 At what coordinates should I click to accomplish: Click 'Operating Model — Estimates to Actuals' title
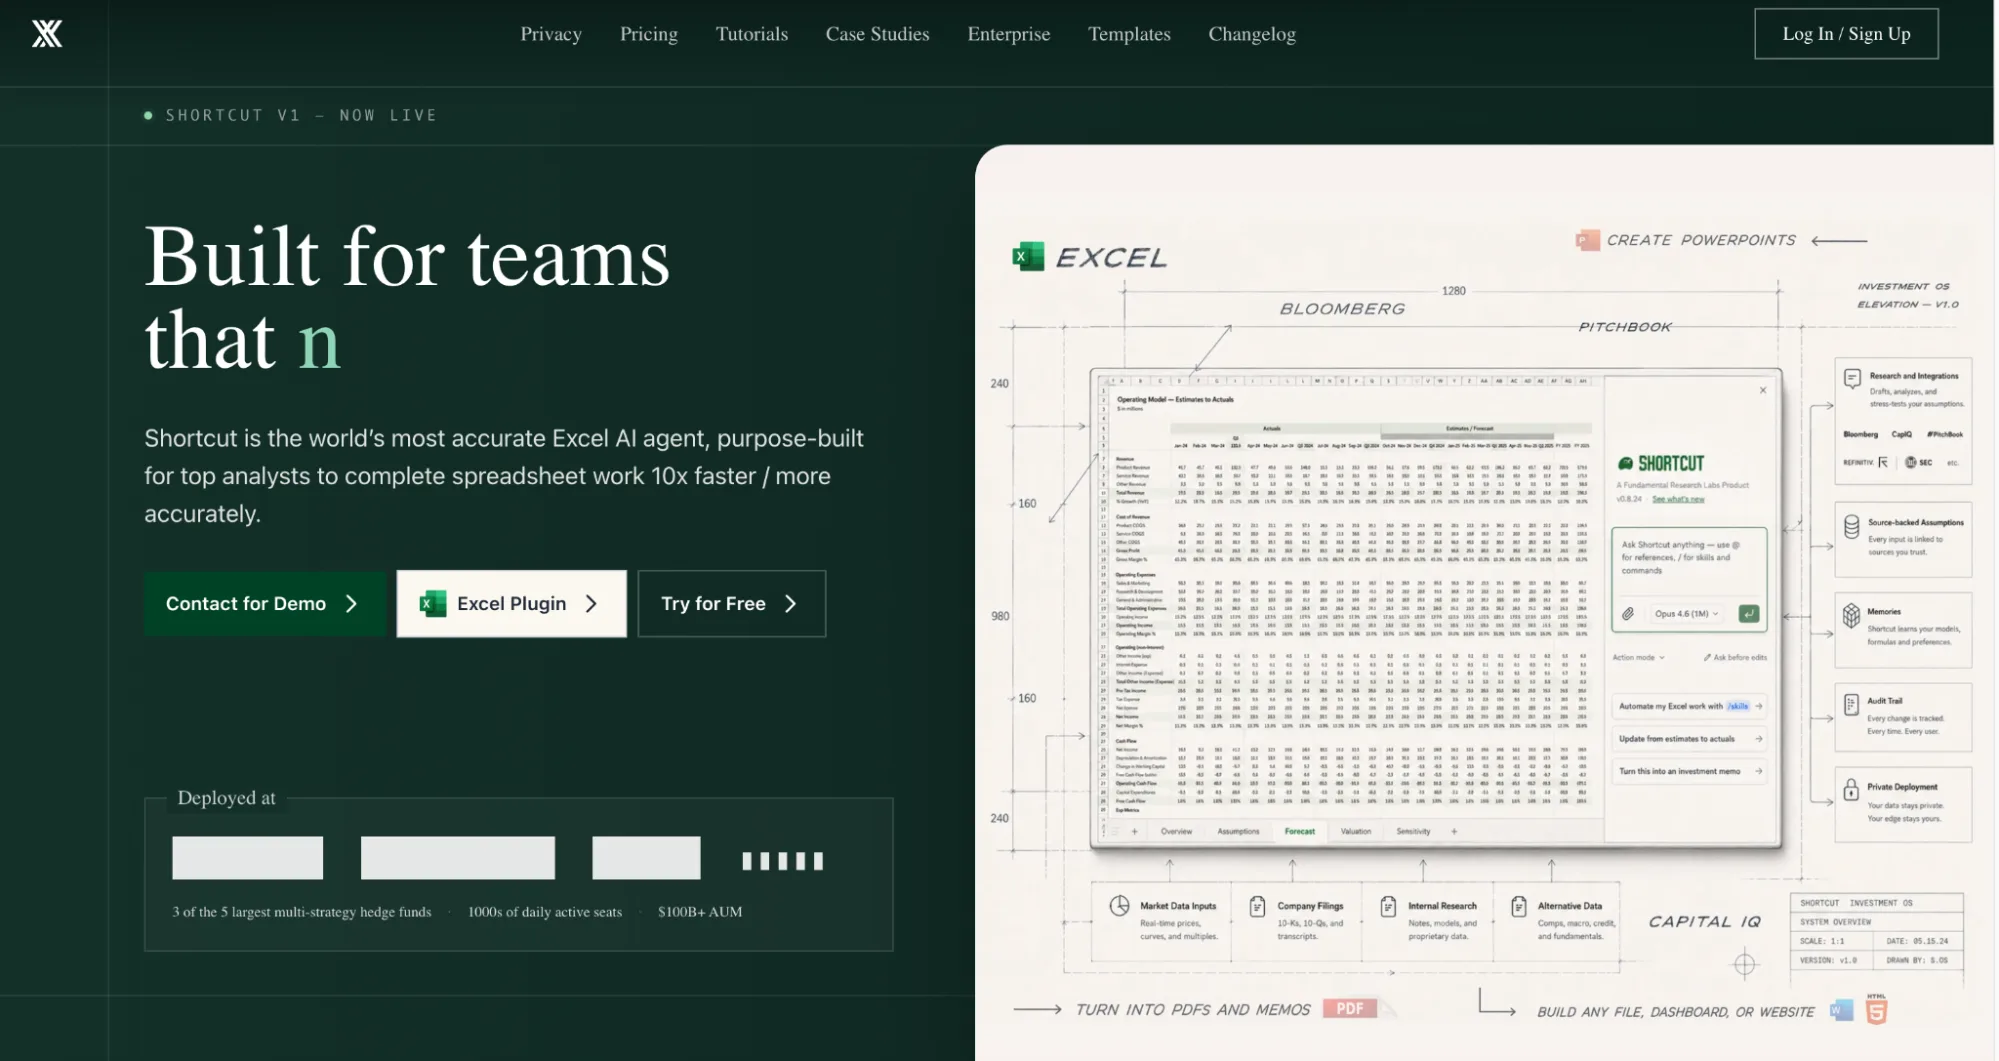[x=1175, y=399]
